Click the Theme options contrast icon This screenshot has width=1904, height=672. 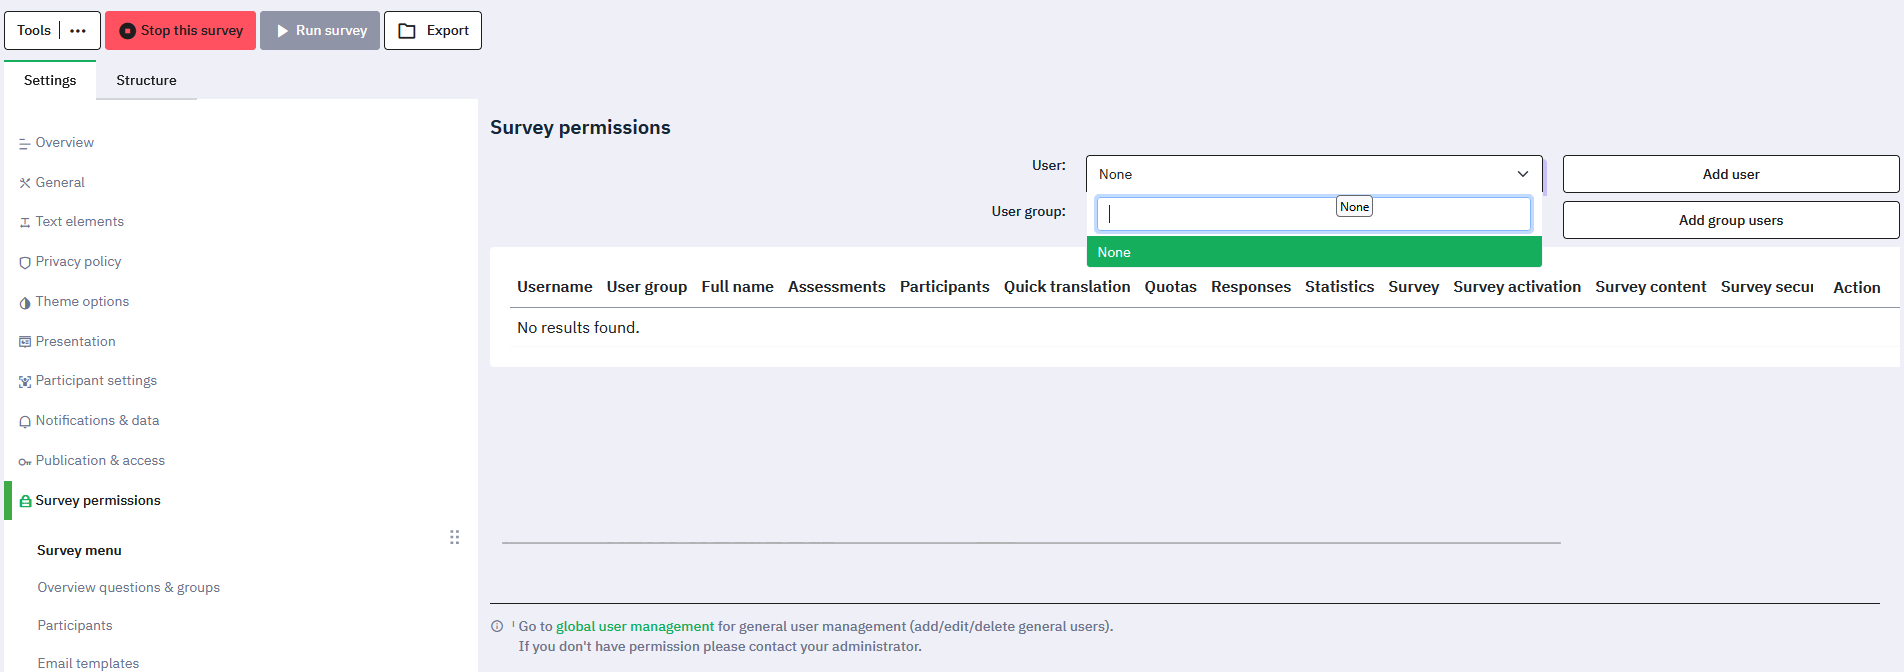(x=25, y=303)
